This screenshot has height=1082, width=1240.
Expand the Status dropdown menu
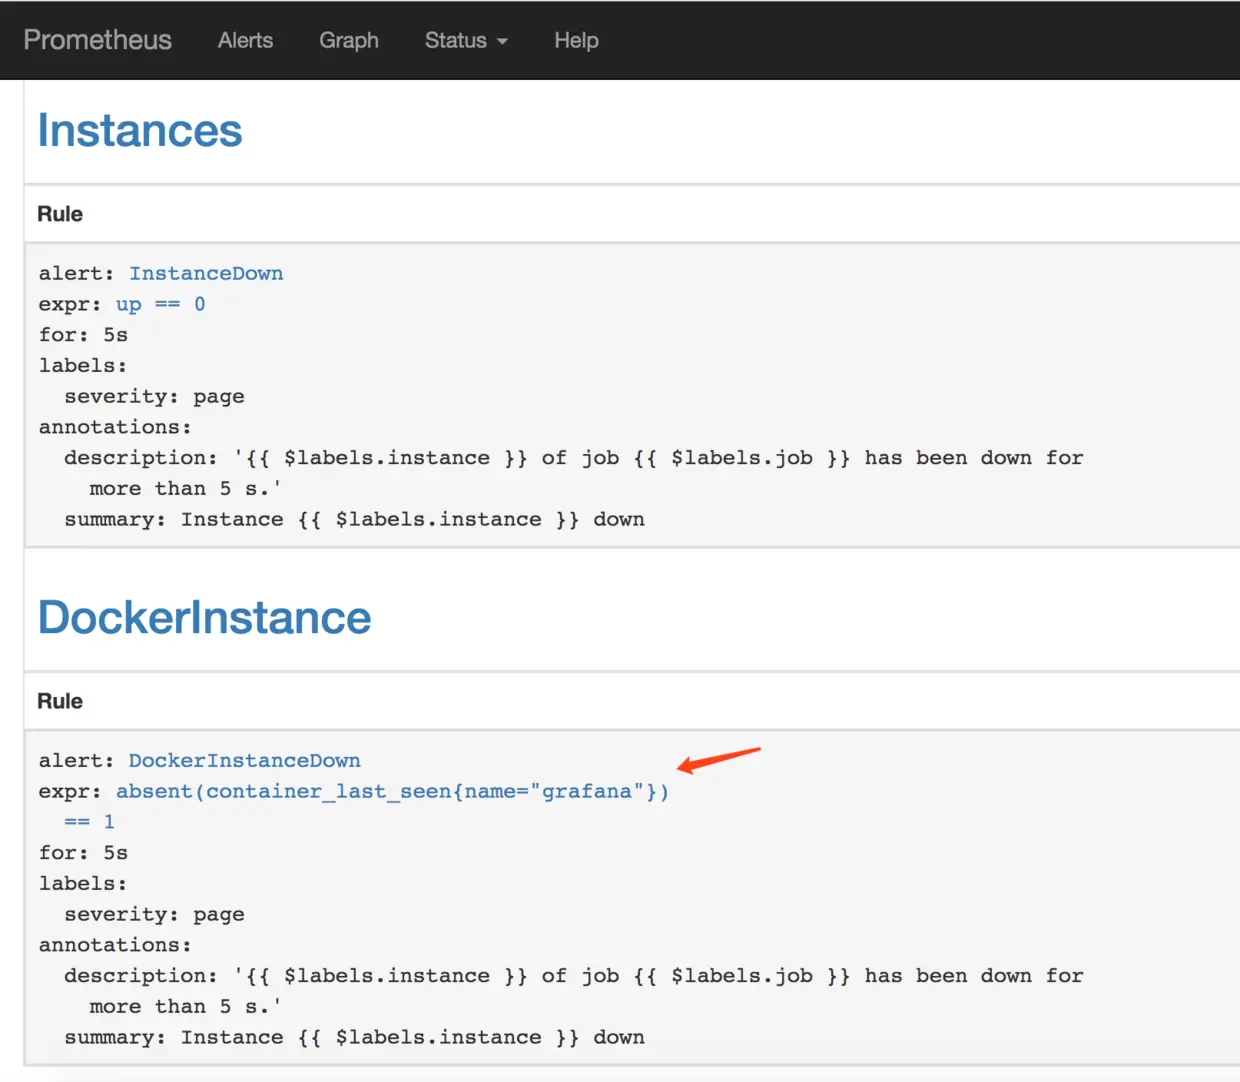pos(456,40)
